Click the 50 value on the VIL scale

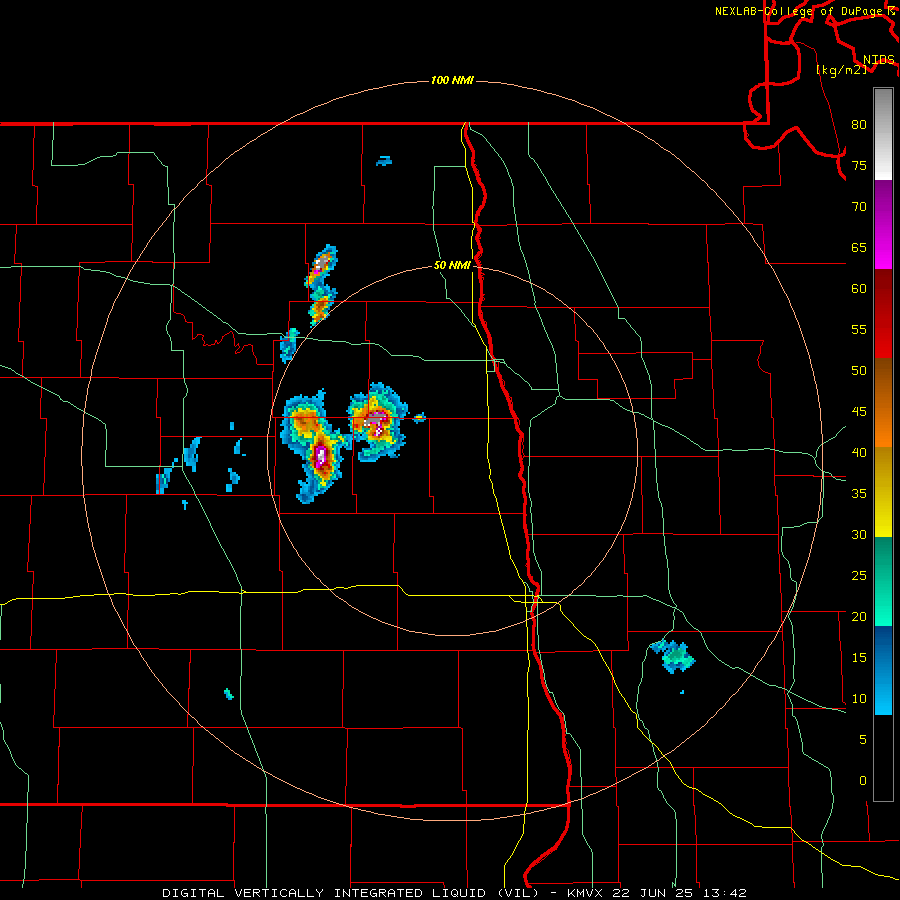(859, 371)
